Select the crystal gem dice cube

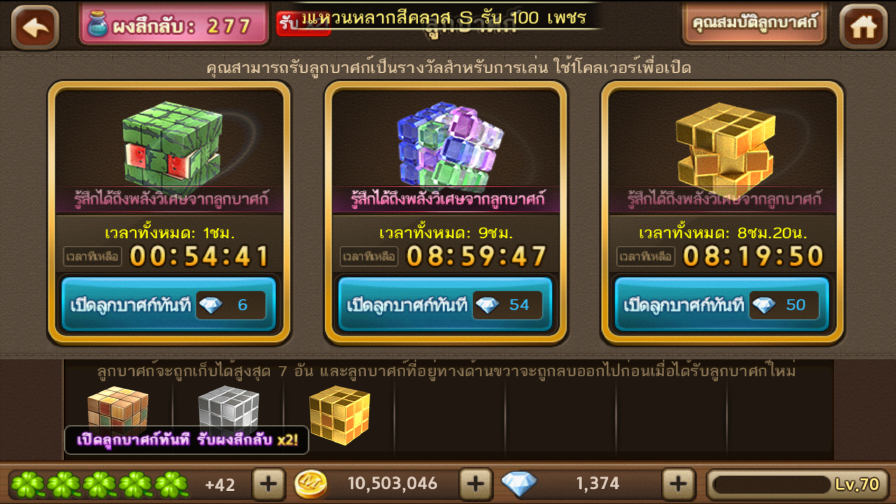(450, 144)
